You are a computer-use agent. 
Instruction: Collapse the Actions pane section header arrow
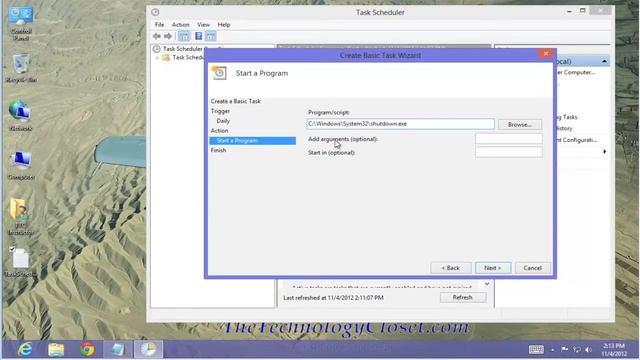click(x=604, y=61)
